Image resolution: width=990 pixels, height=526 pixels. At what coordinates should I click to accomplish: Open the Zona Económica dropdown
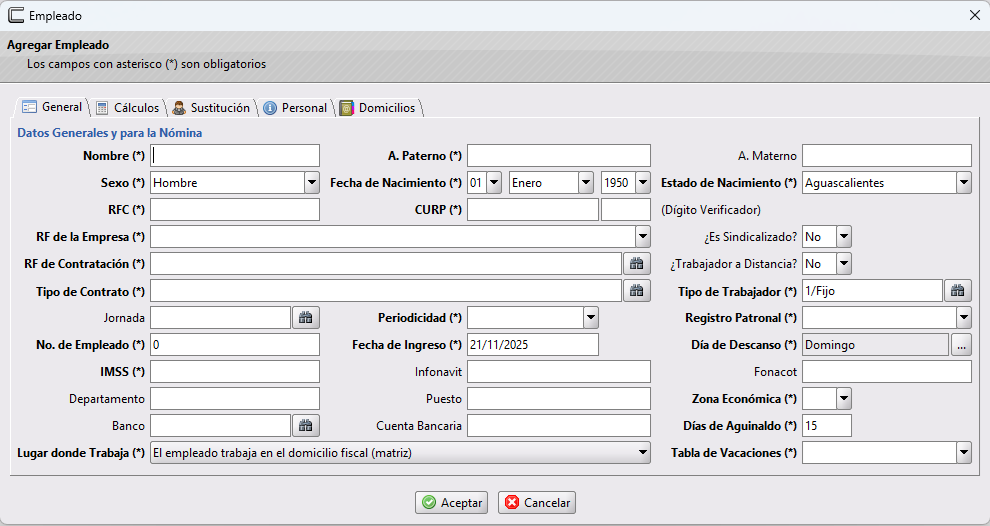[844, 398]
